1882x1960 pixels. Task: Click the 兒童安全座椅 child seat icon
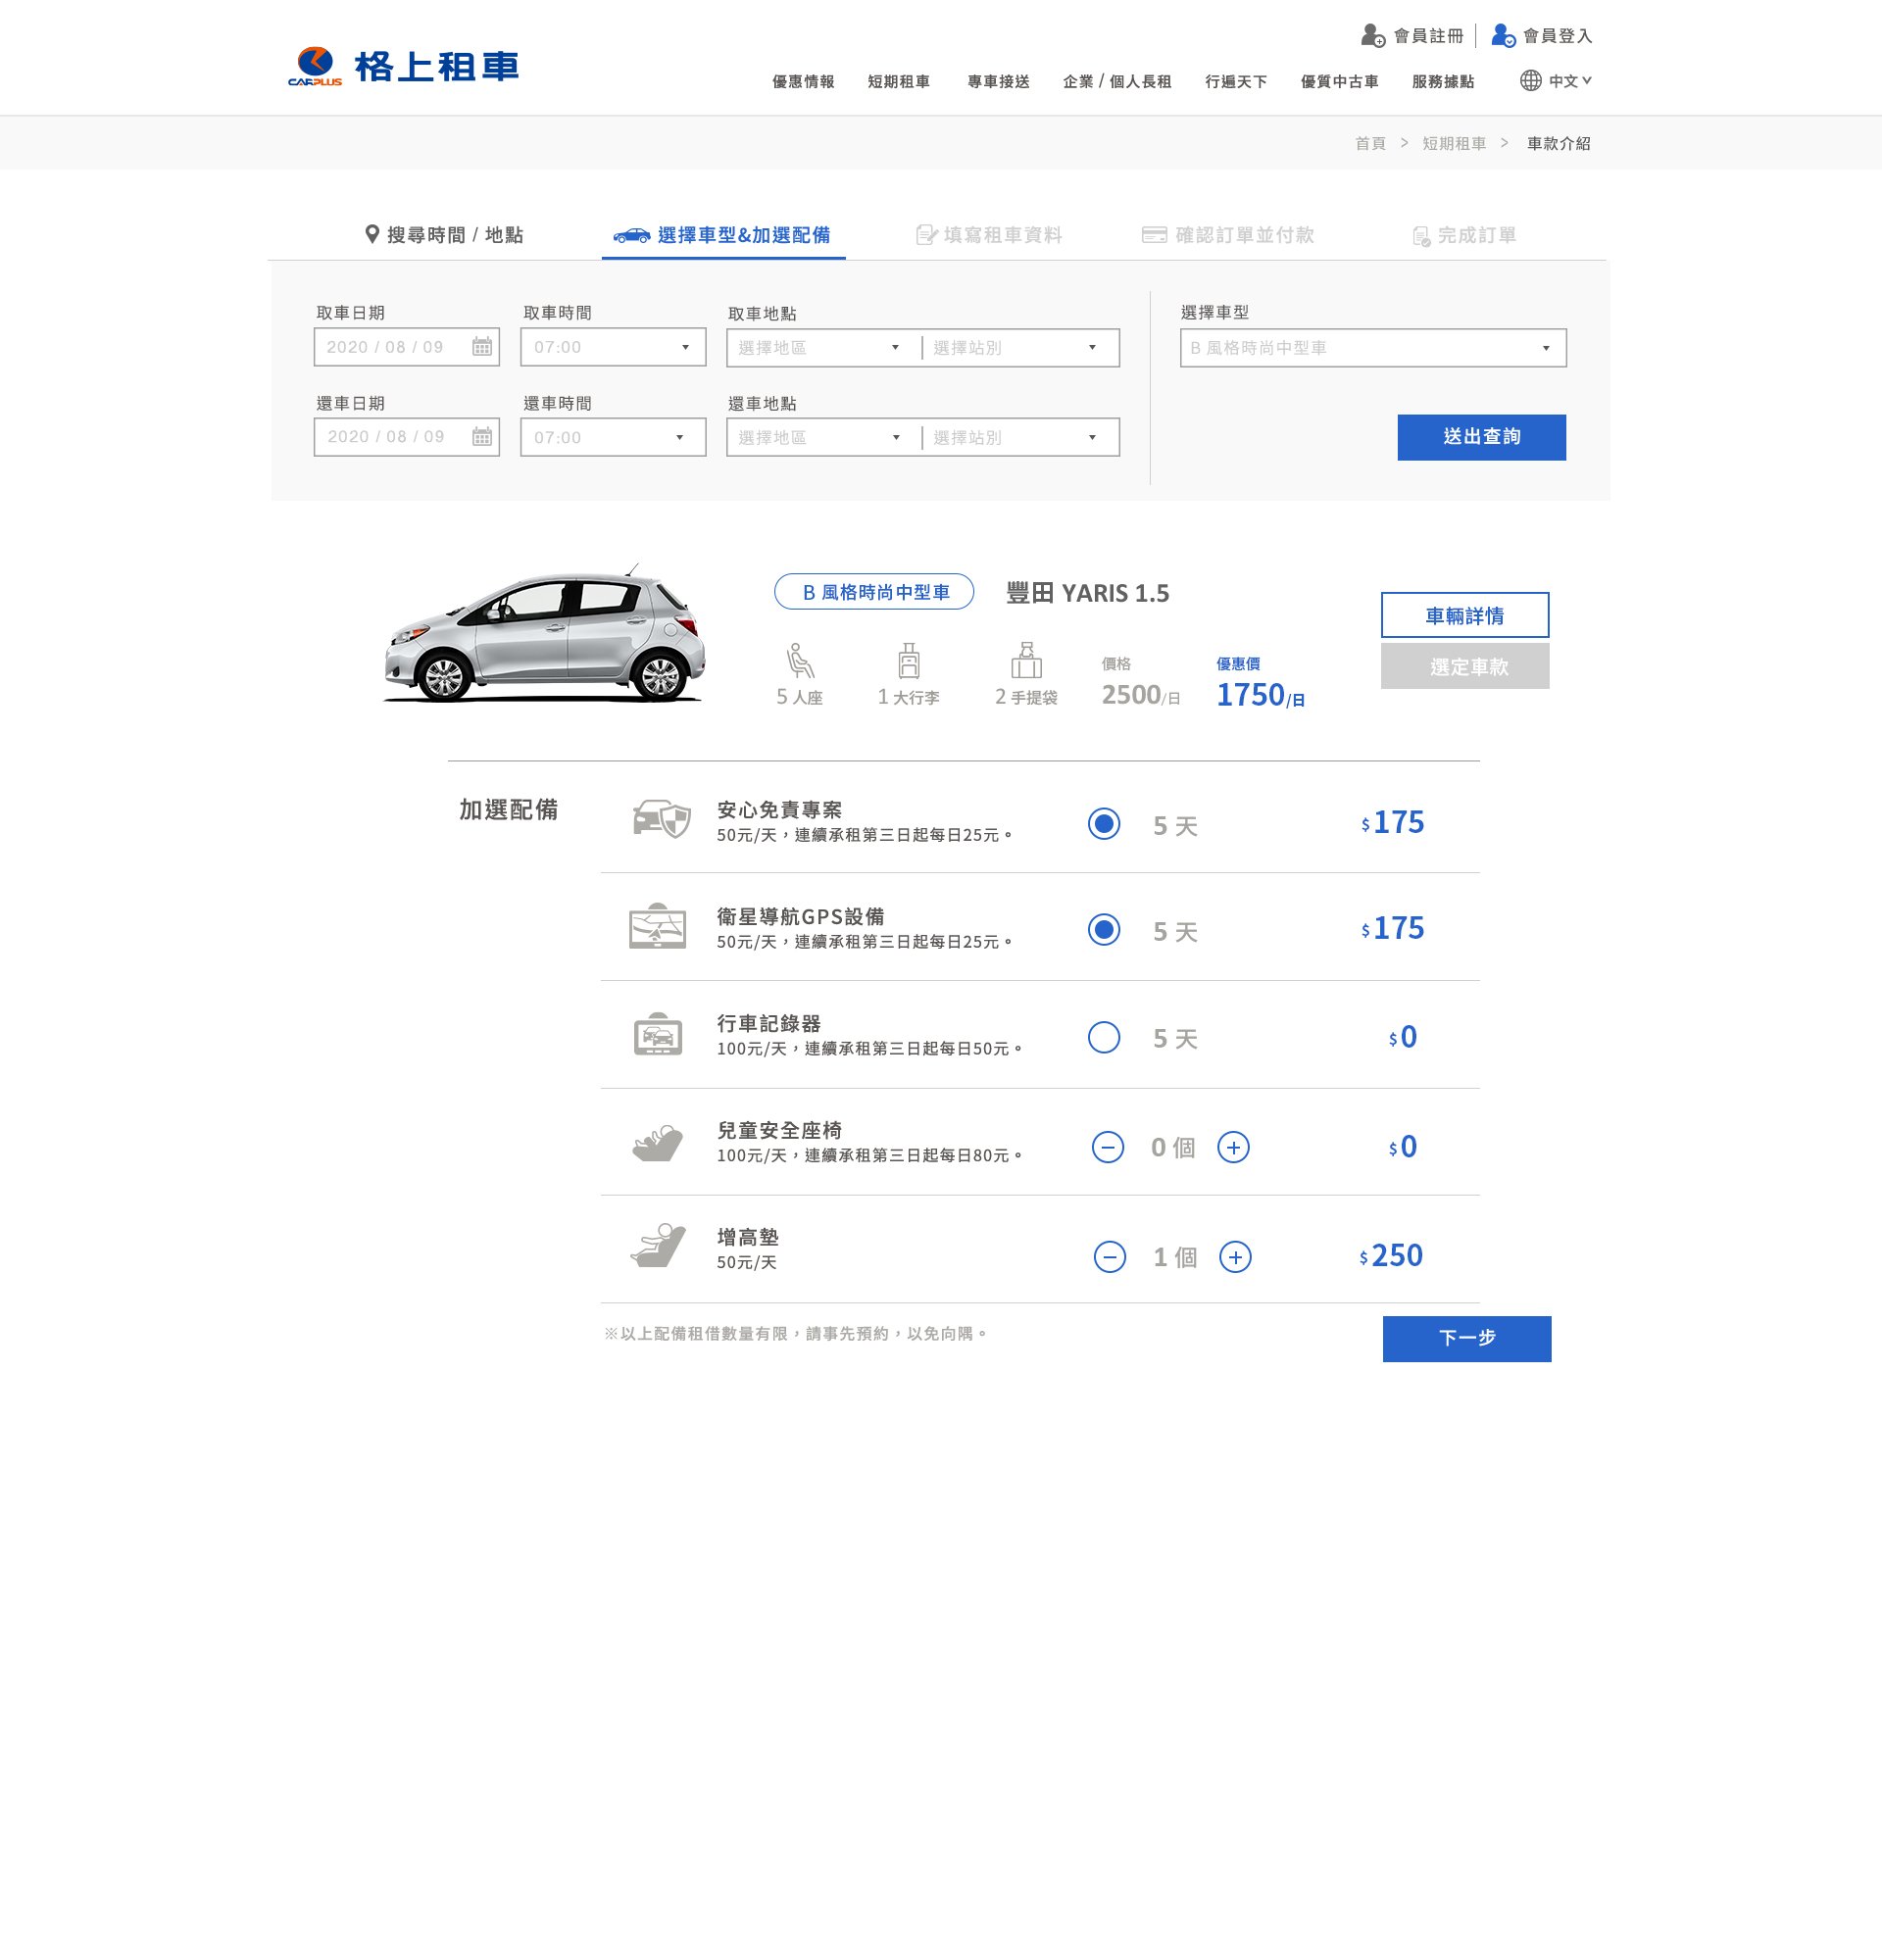tap(657, 1143)
